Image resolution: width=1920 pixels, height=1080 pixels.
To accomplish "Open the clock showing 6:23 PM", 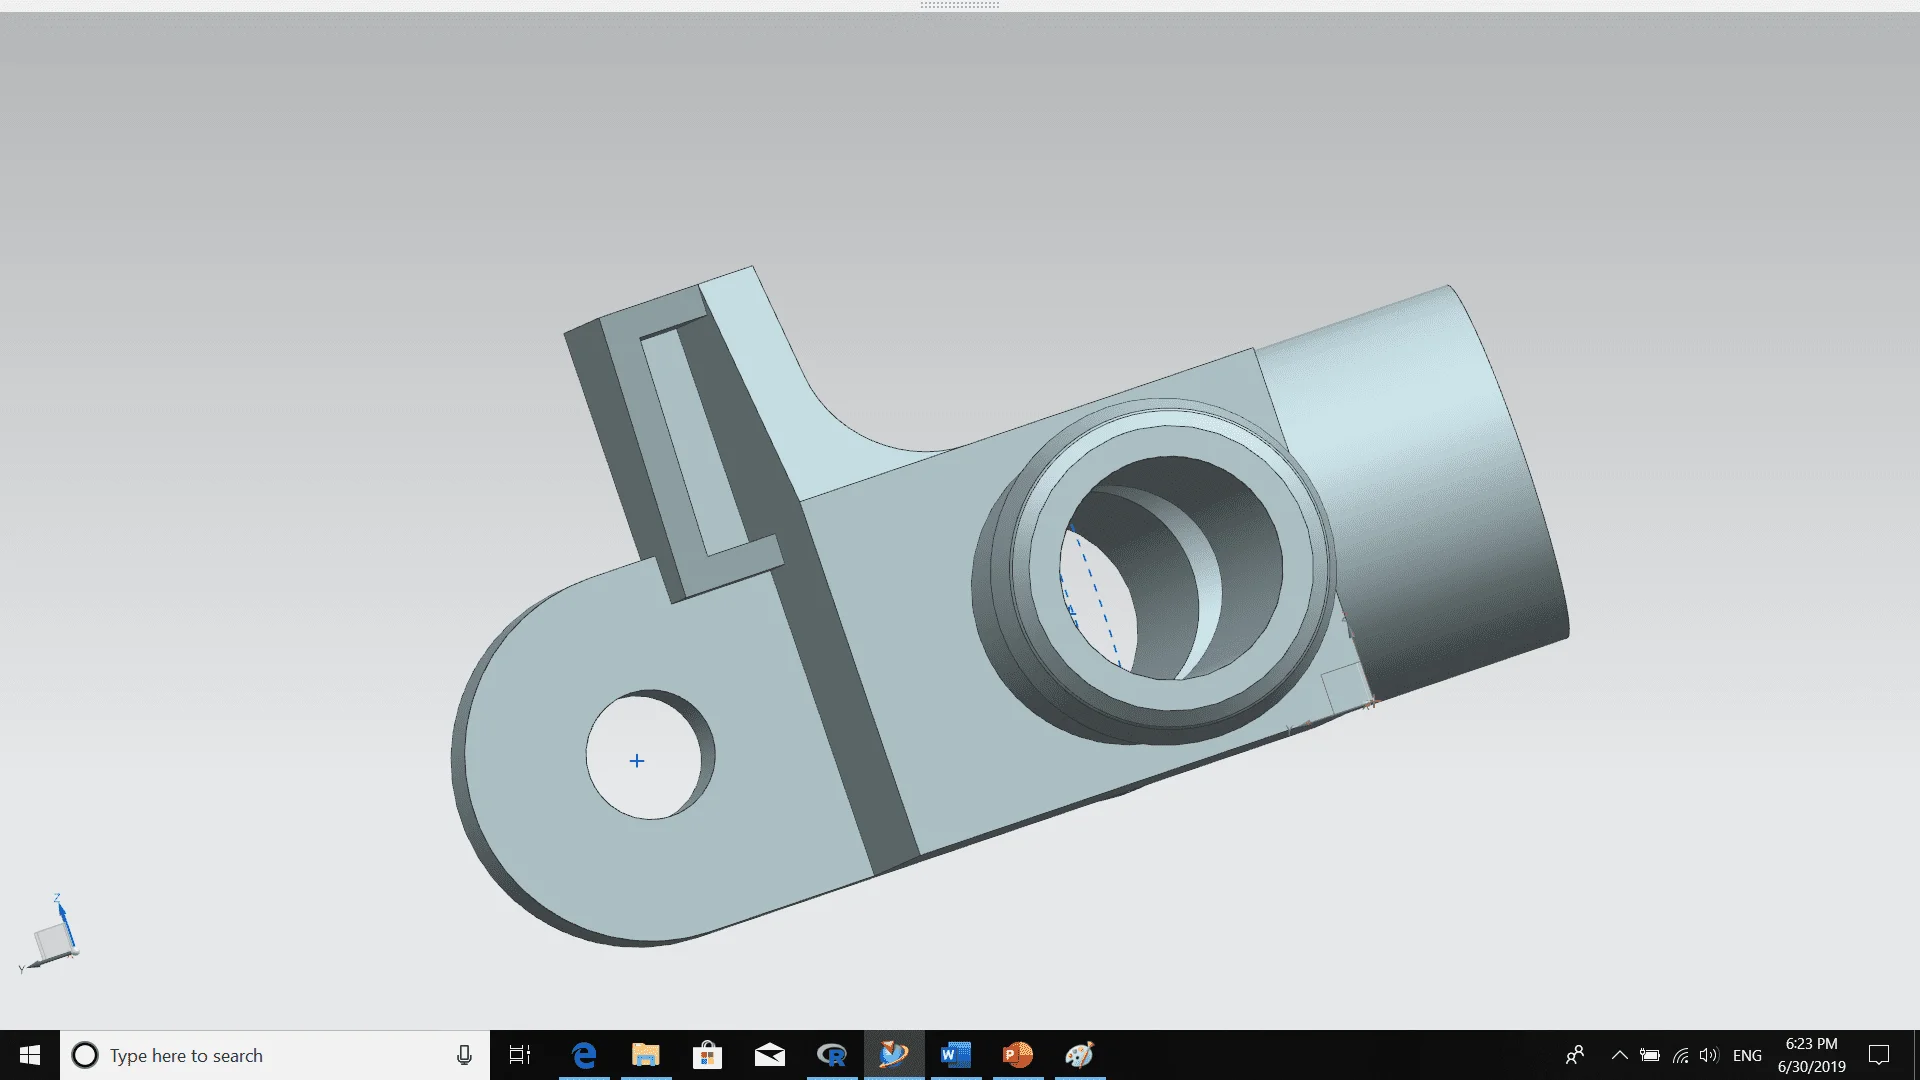I will pyautogui.click(x=1811, y=1055).
